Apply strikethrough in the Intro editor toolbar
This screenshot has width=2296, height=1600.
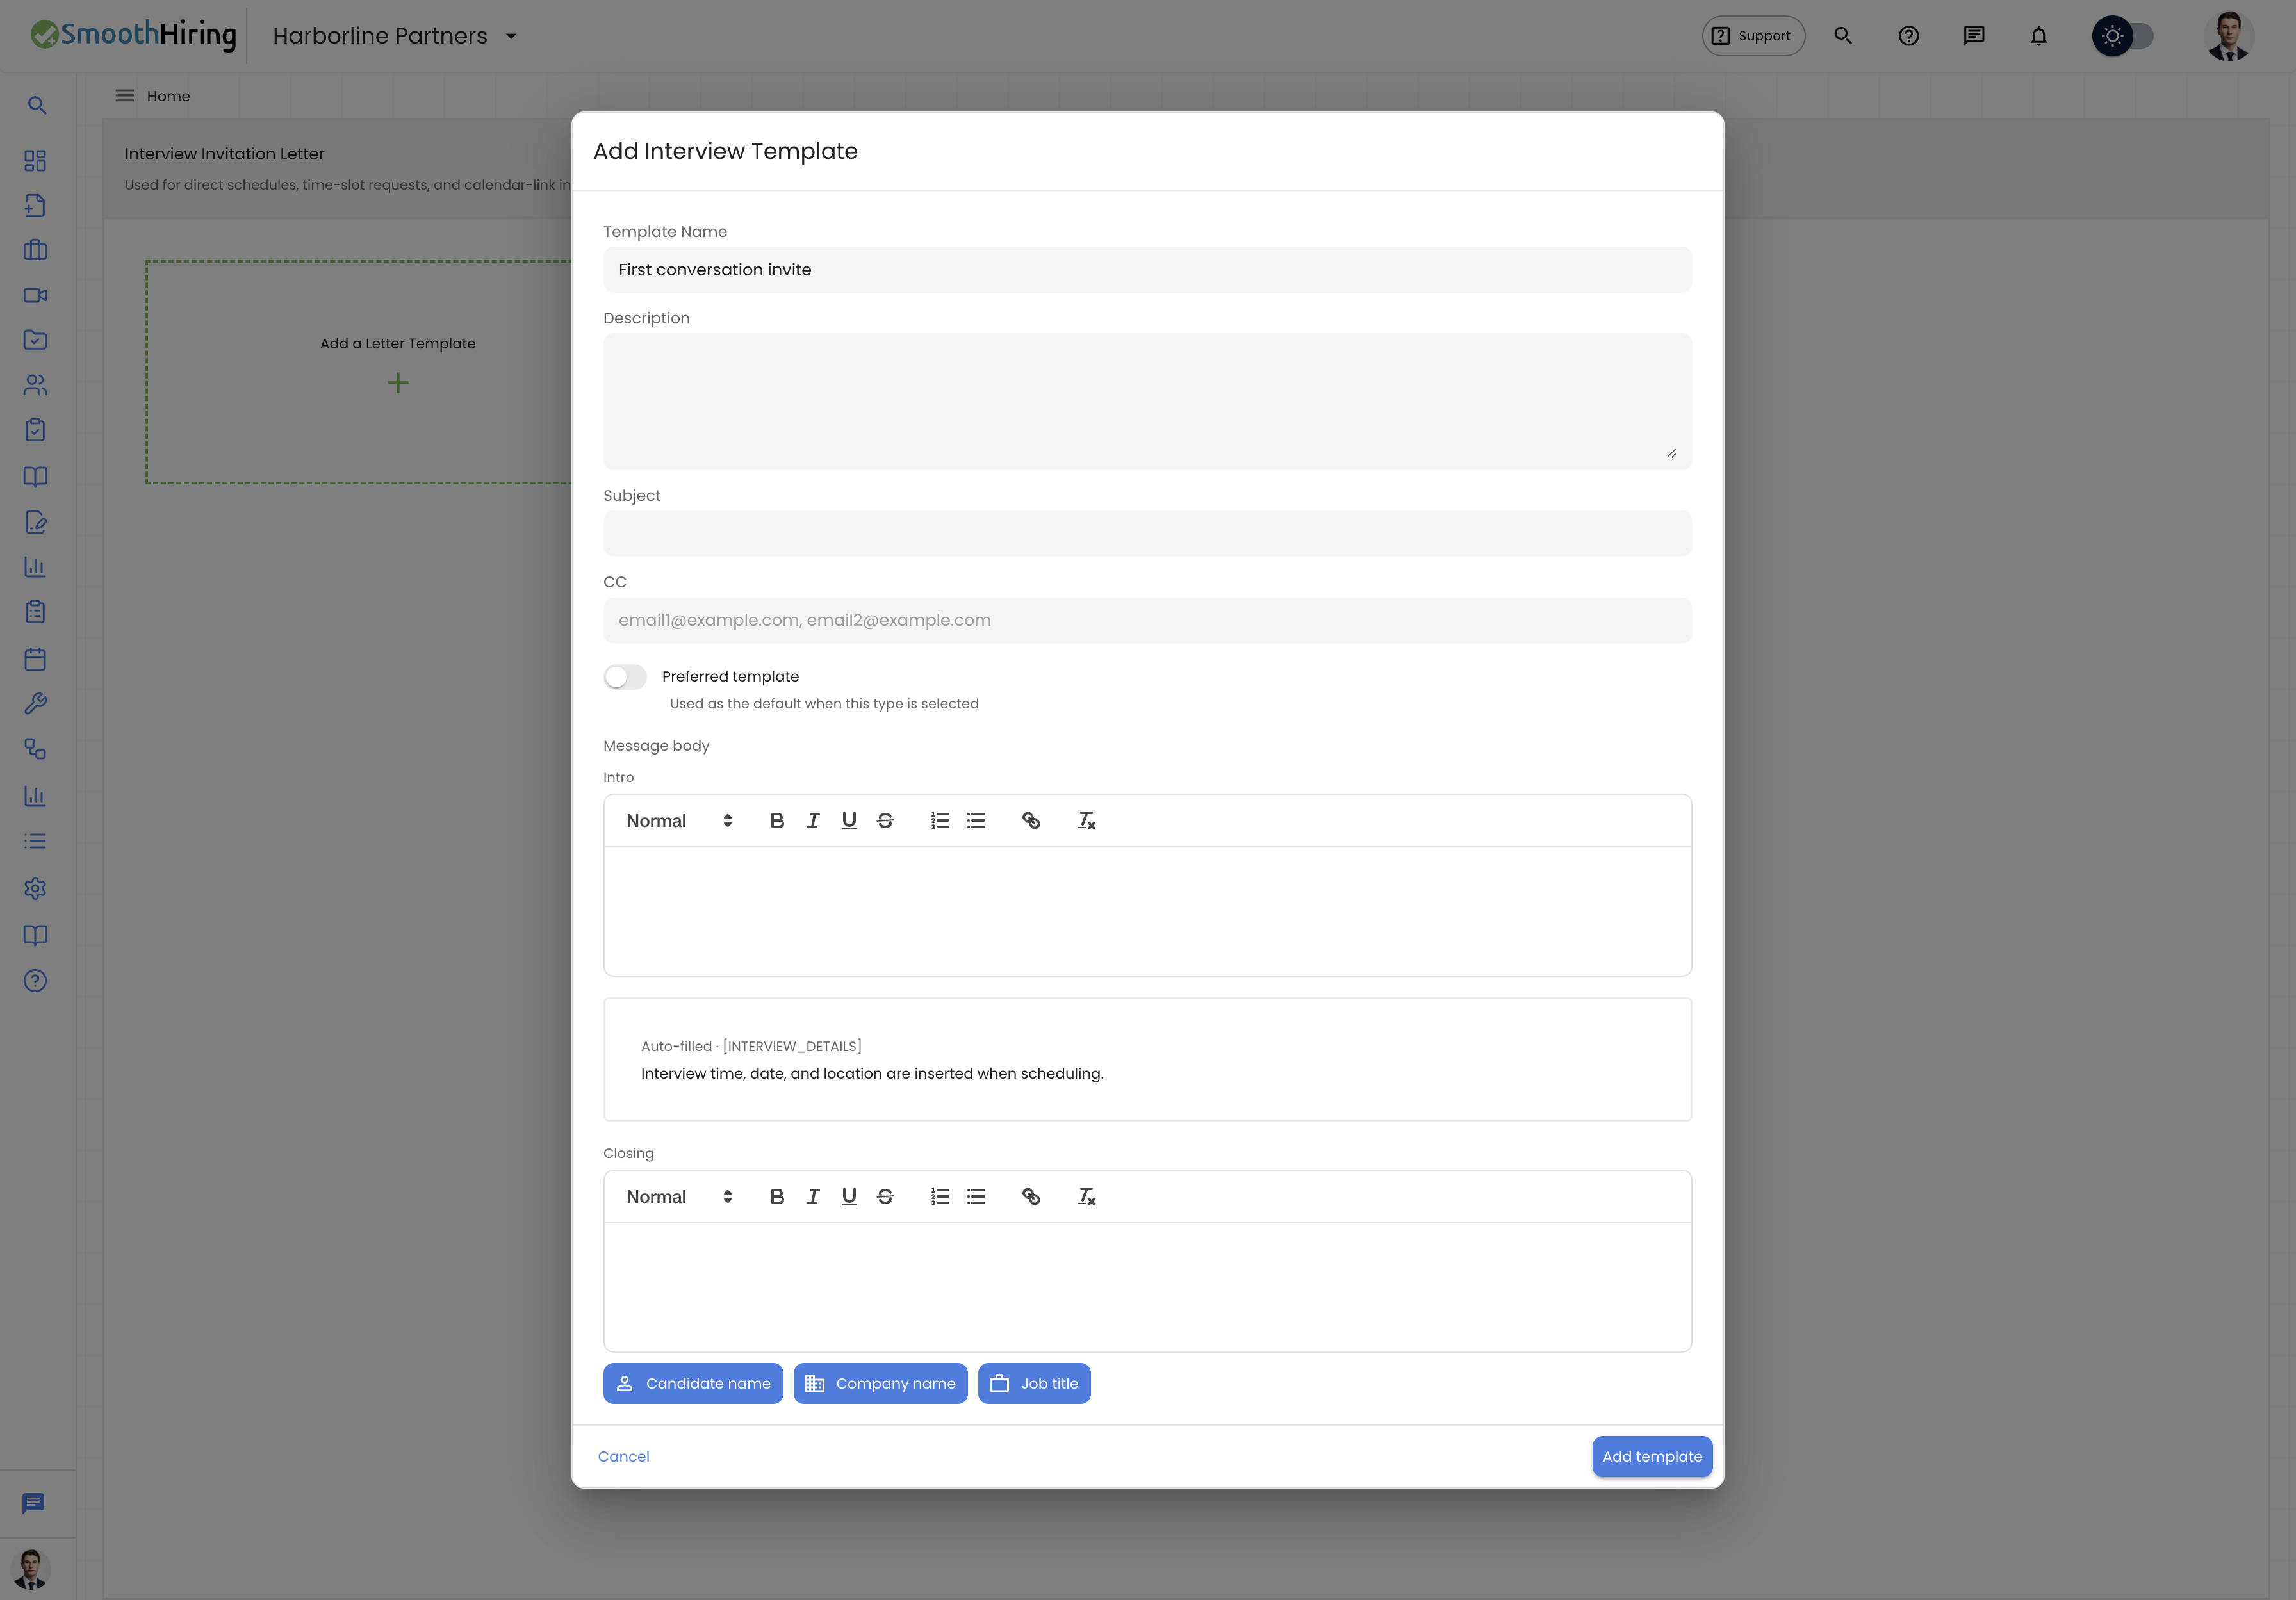885,821
